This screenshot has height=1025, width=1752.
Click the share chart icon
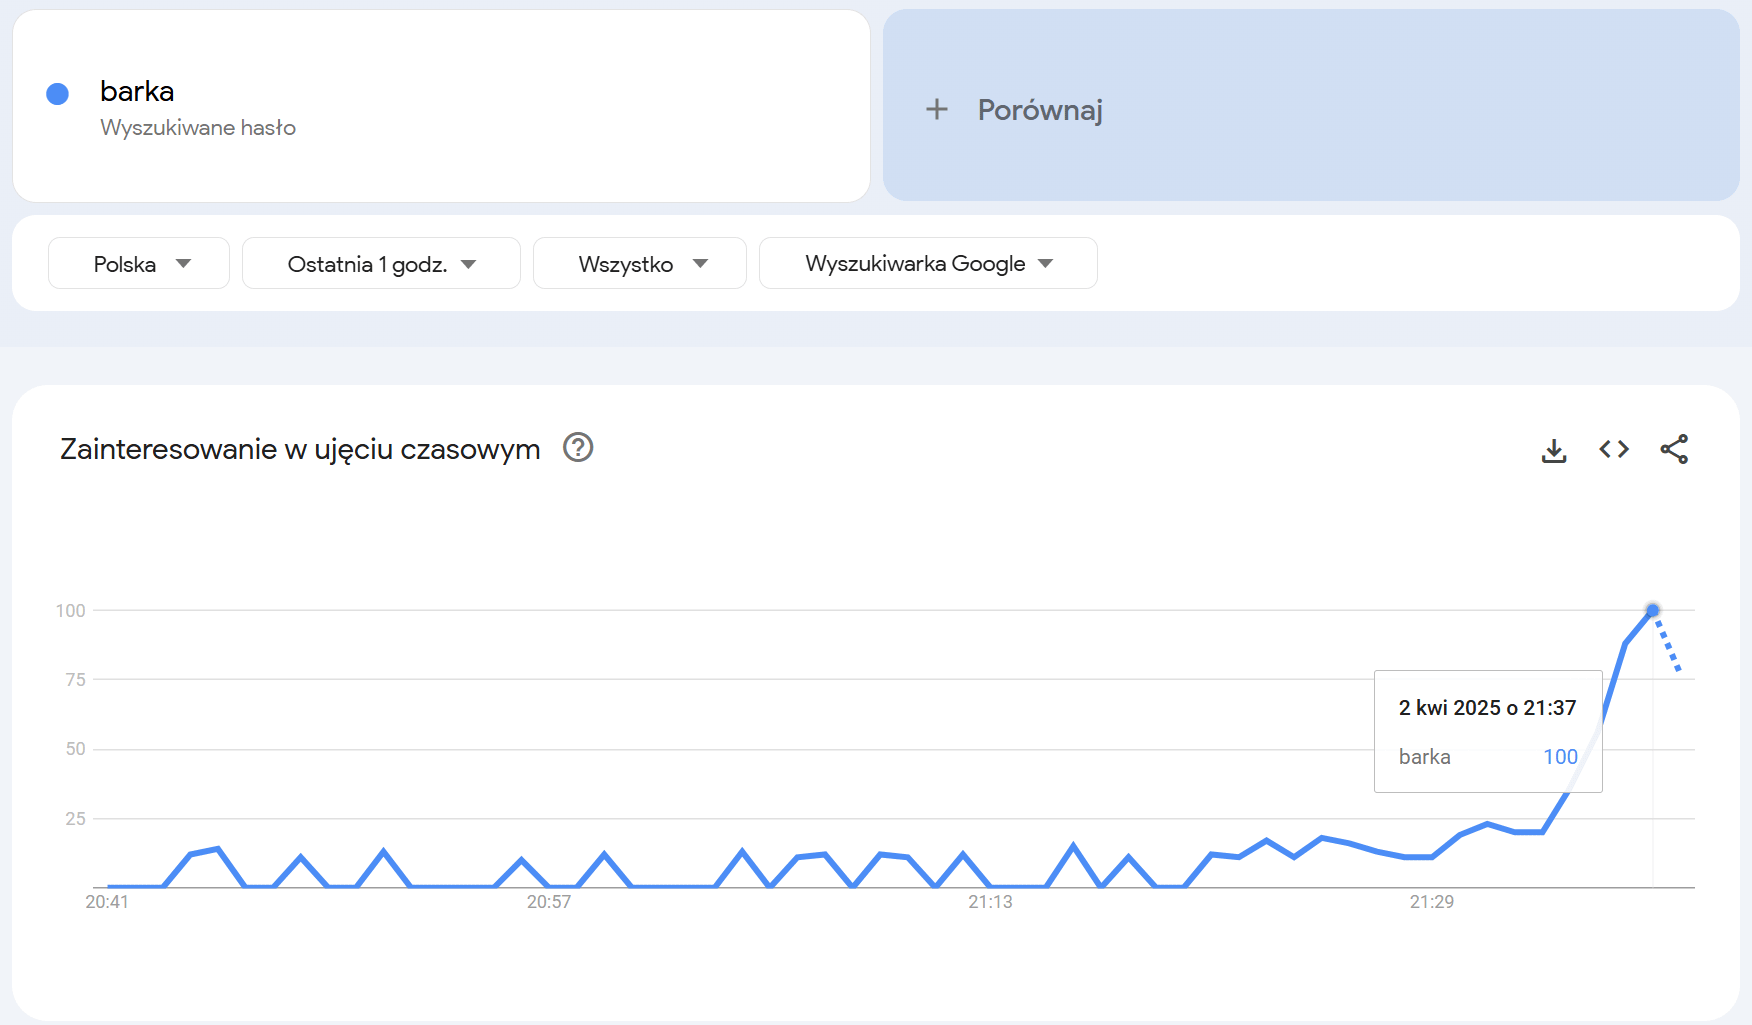coord(1674,450)
